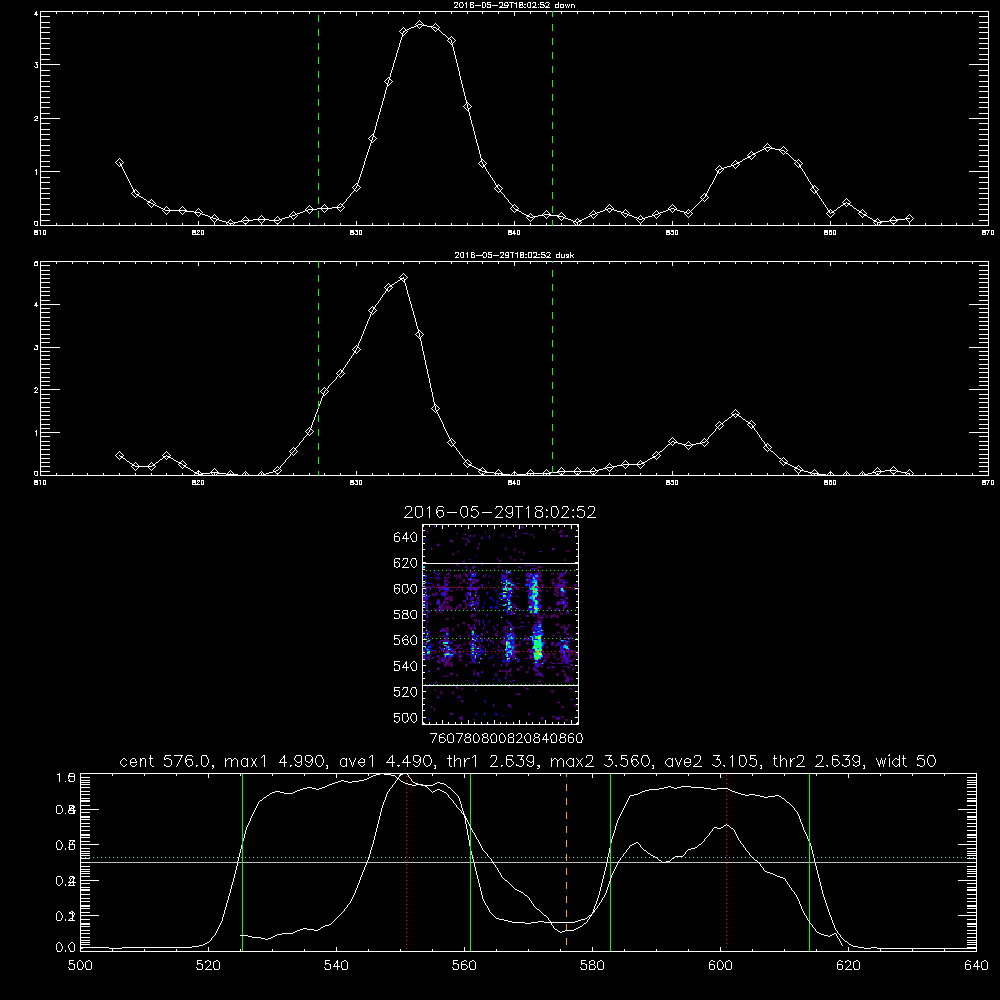Viewport: 1000px width, 1000px height.
Task: Click x-axis label '640' of bottom plot
Action: click(976, 966)
